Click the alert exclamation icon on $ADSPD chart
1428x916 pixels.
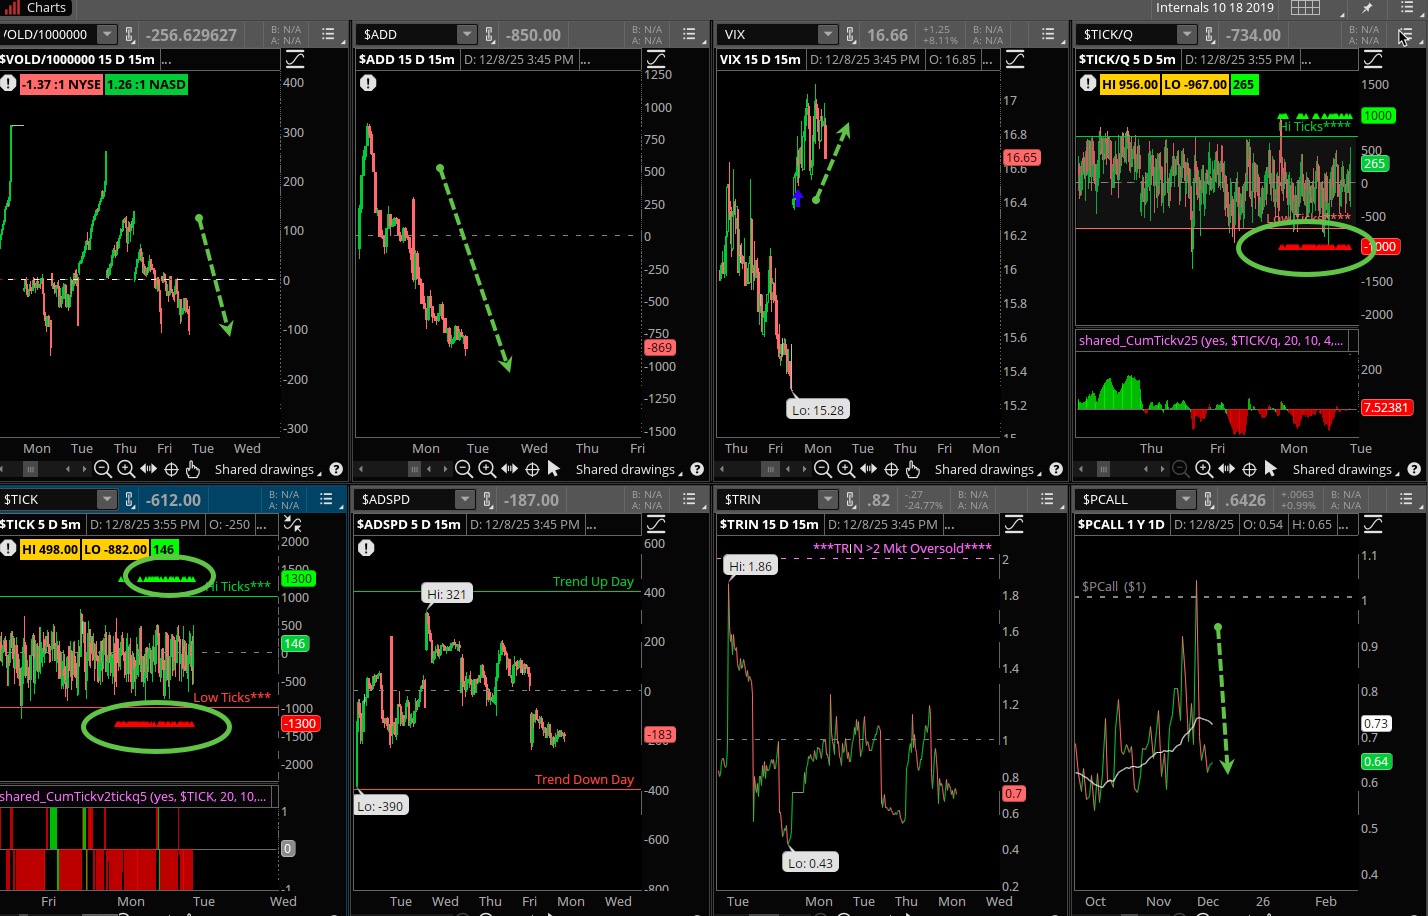pyautogui.click(x=367, y=547)
